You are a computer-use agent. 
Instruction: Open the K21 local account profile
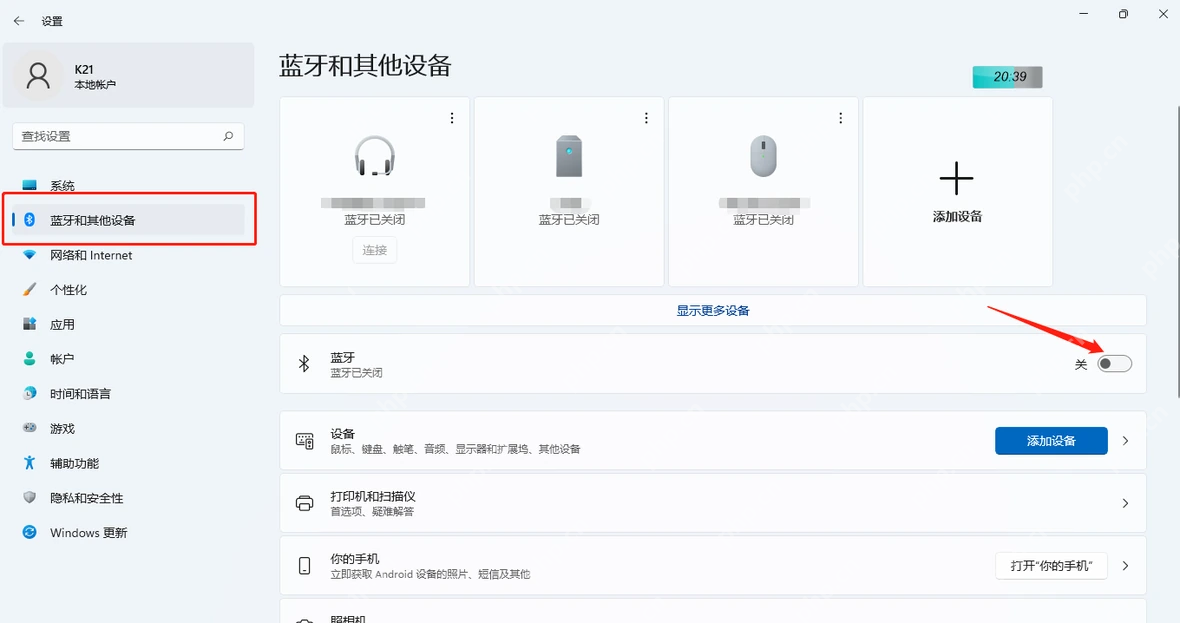[x=128, y=75]
